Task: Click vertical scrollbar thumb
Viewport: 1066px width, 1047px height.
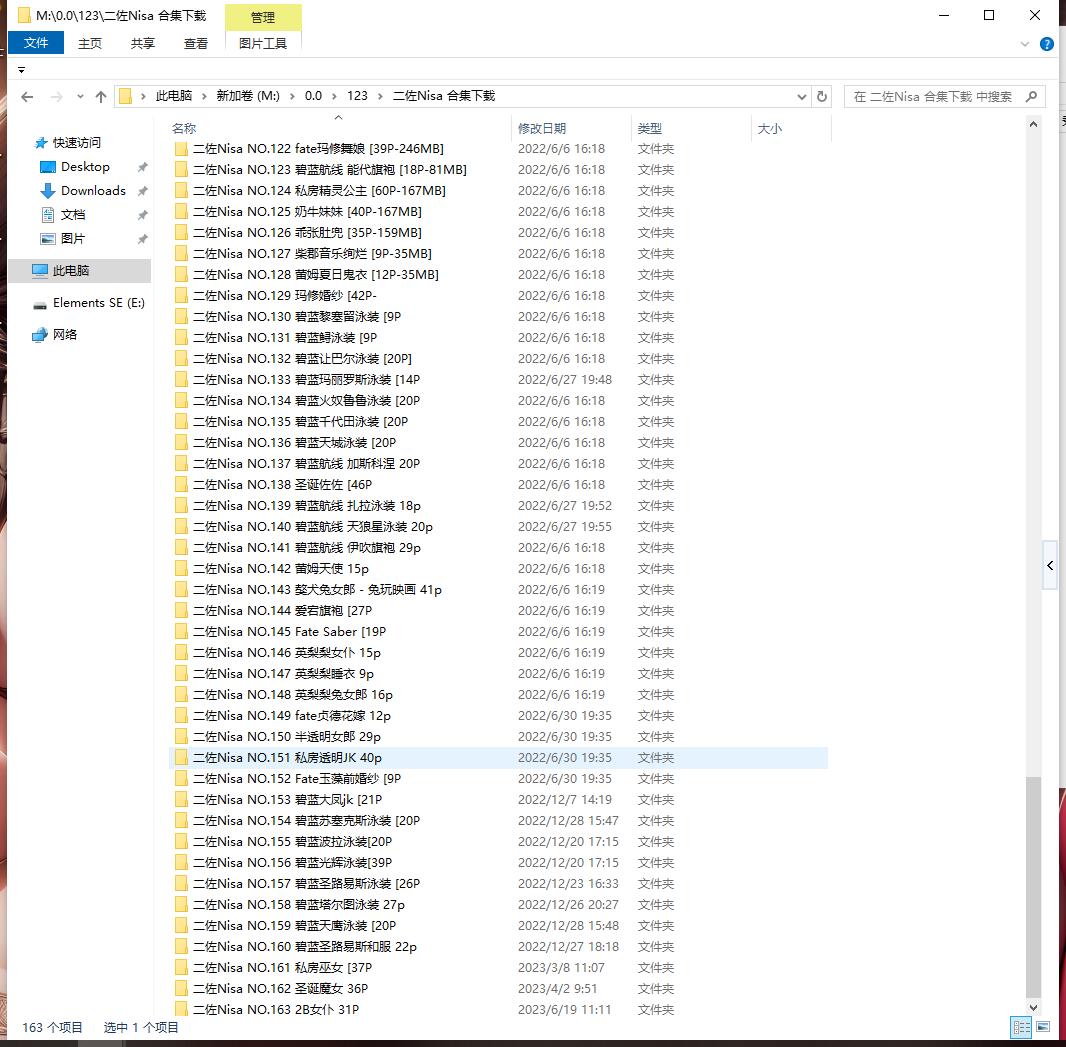Action: pos(1033,887)
